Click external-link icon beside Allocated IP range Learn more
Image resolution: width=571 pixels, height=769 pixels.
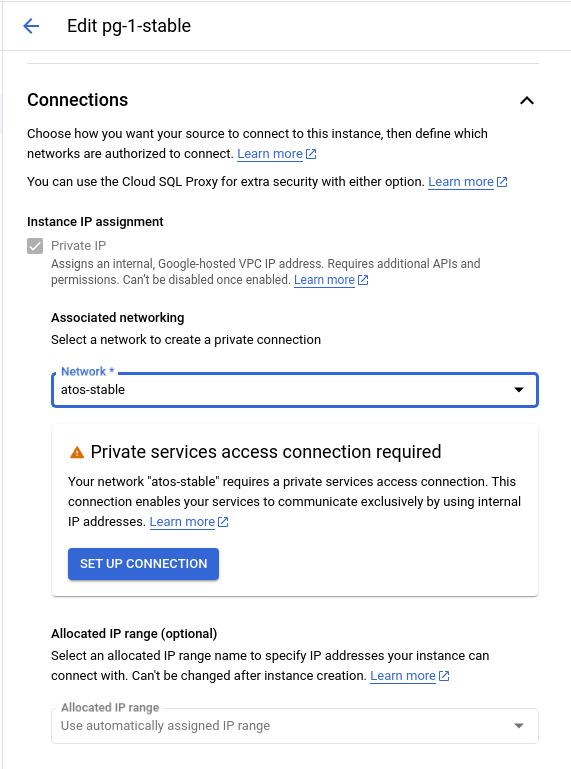point(444,676)
